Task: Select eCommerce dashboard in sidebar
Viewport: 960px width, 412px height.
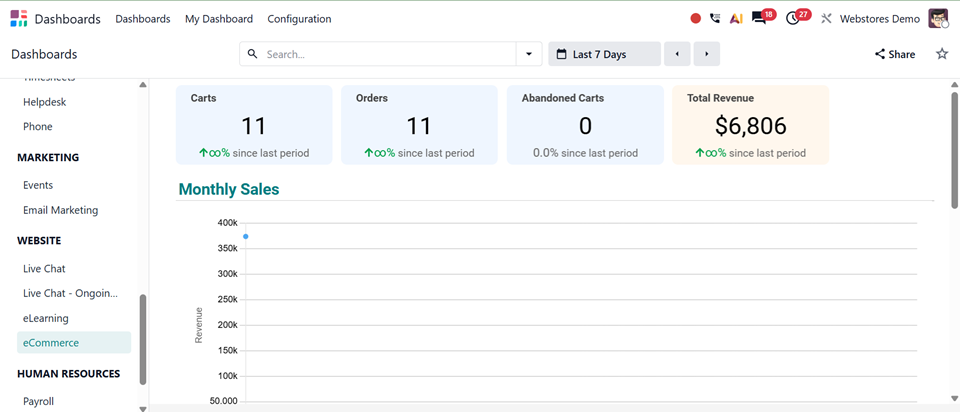Action: pyautogui.click(x=74, y=343)
